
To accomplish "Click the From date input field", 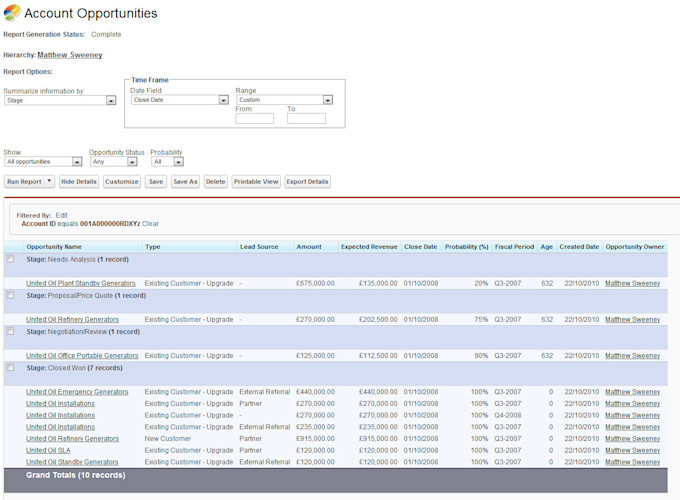I will (x=255, y=118).
